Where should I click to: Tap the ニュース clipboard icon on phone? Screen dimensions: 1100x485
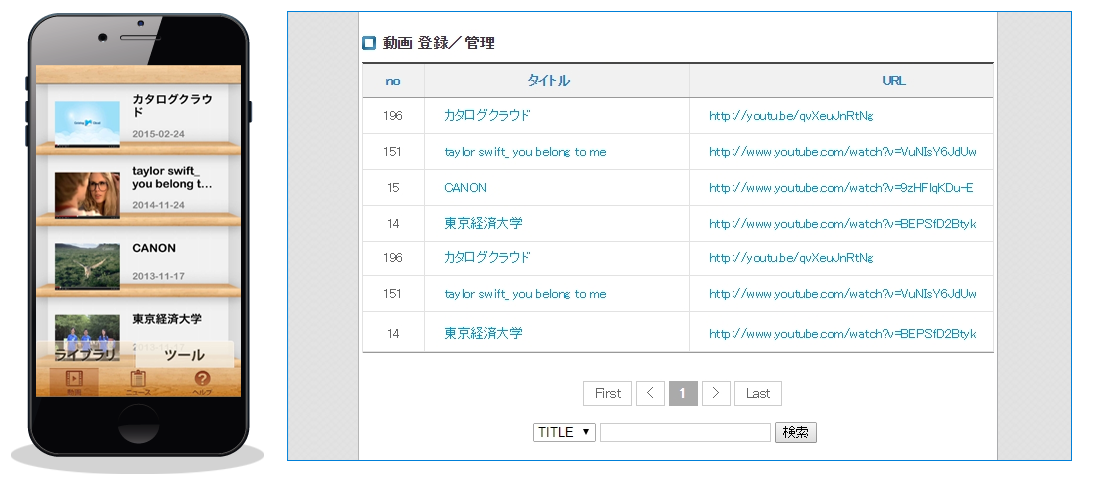click(x=138, y=380)
